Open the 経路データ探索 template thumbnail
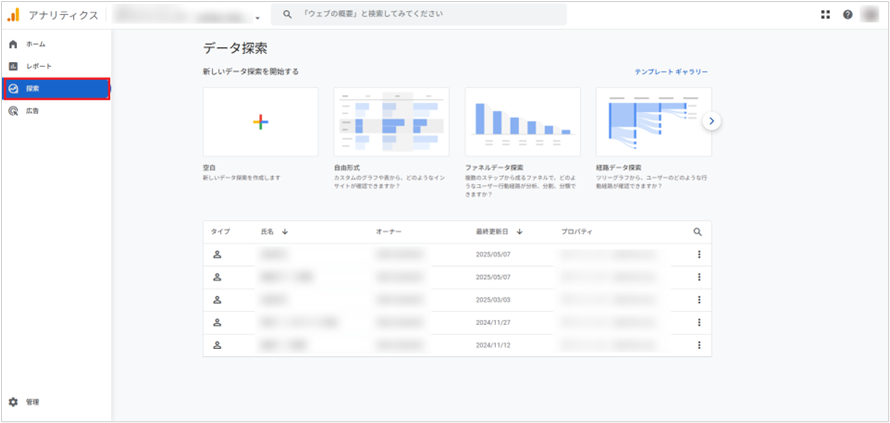Screen dimensions: 890x423 coord(653,122)
